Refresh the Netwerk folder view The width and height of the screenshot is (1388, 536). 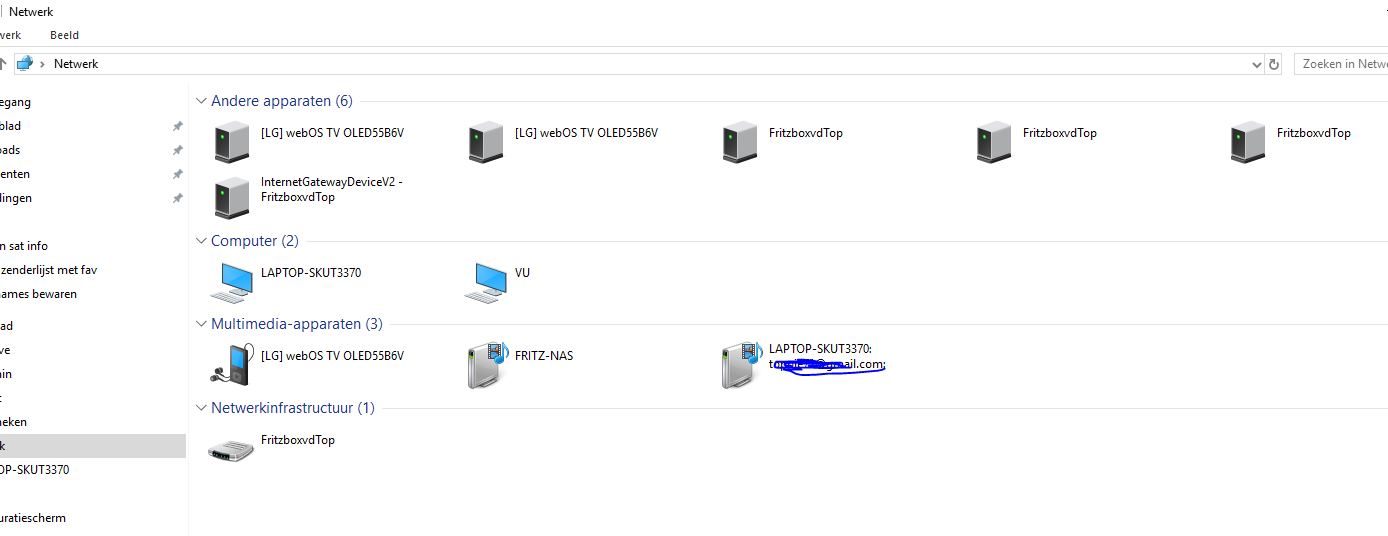coord(1274,64)
